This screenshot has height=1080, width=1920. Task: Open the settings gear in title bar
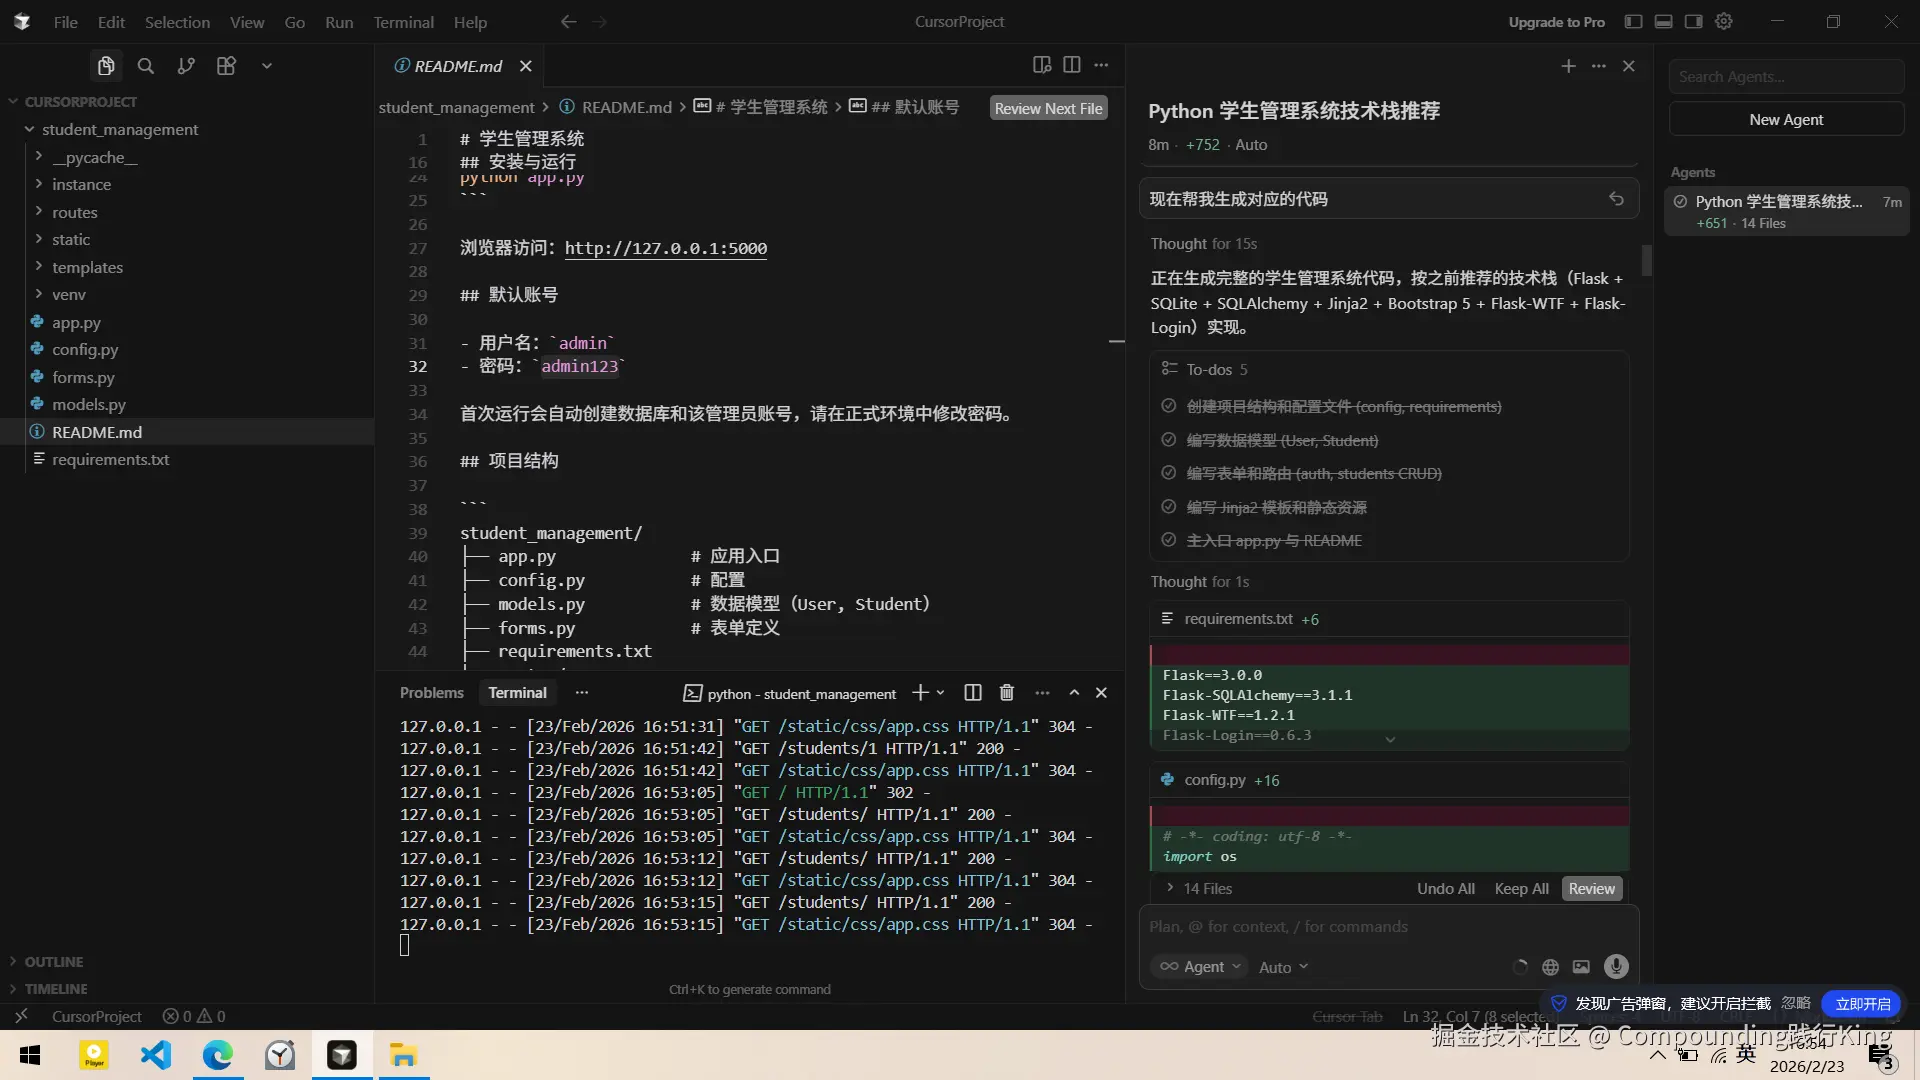pos(1724,21)
